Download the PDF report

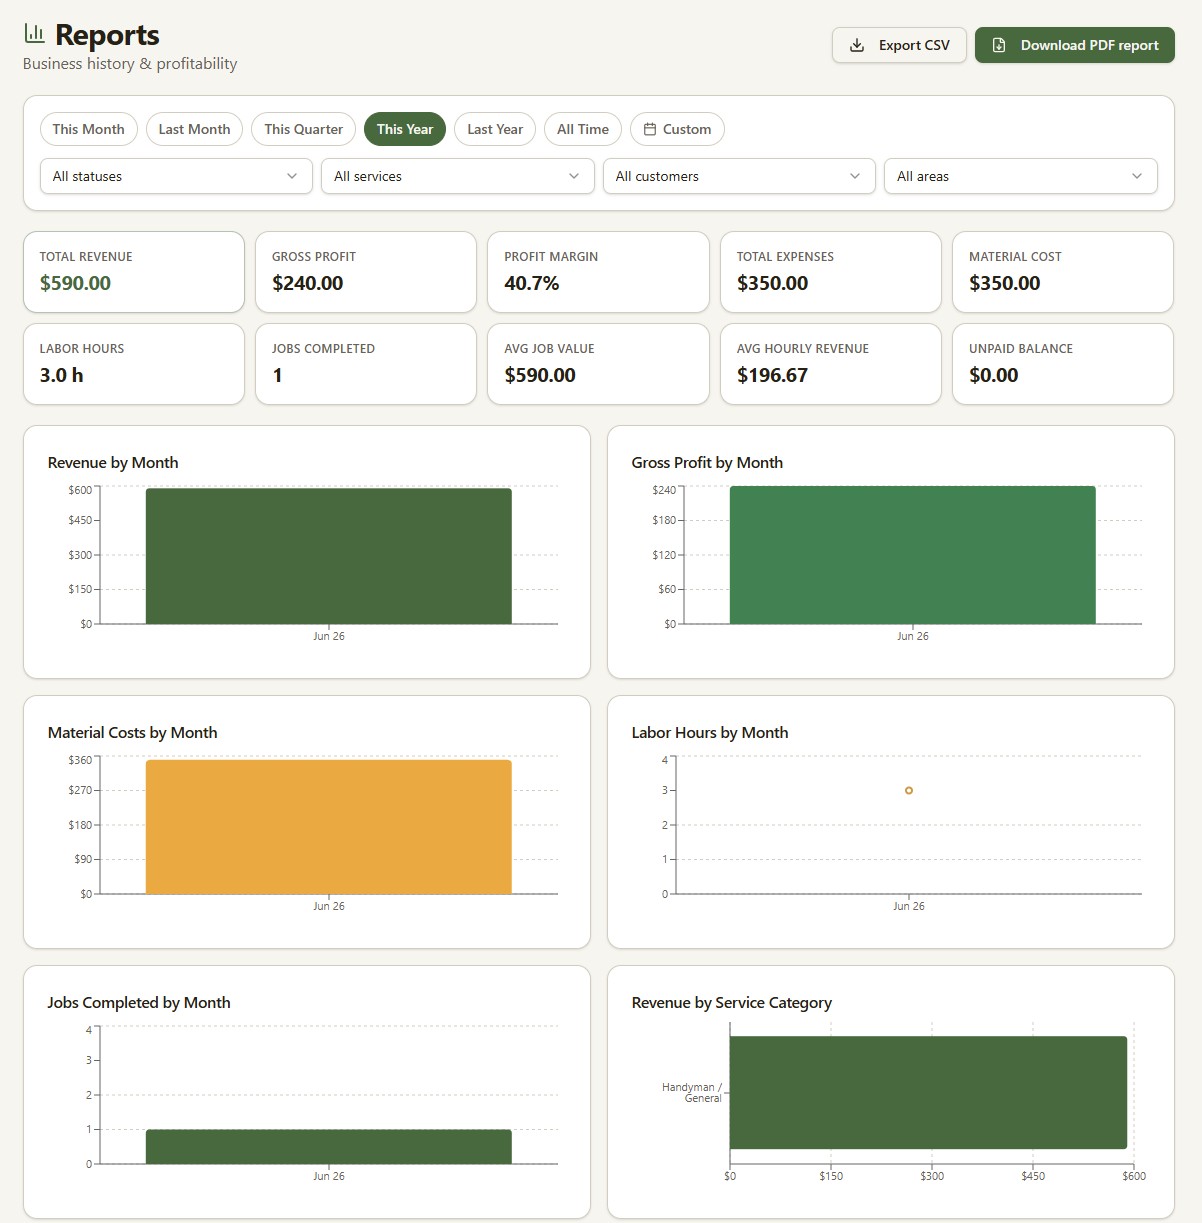(x=1074, y=45)
